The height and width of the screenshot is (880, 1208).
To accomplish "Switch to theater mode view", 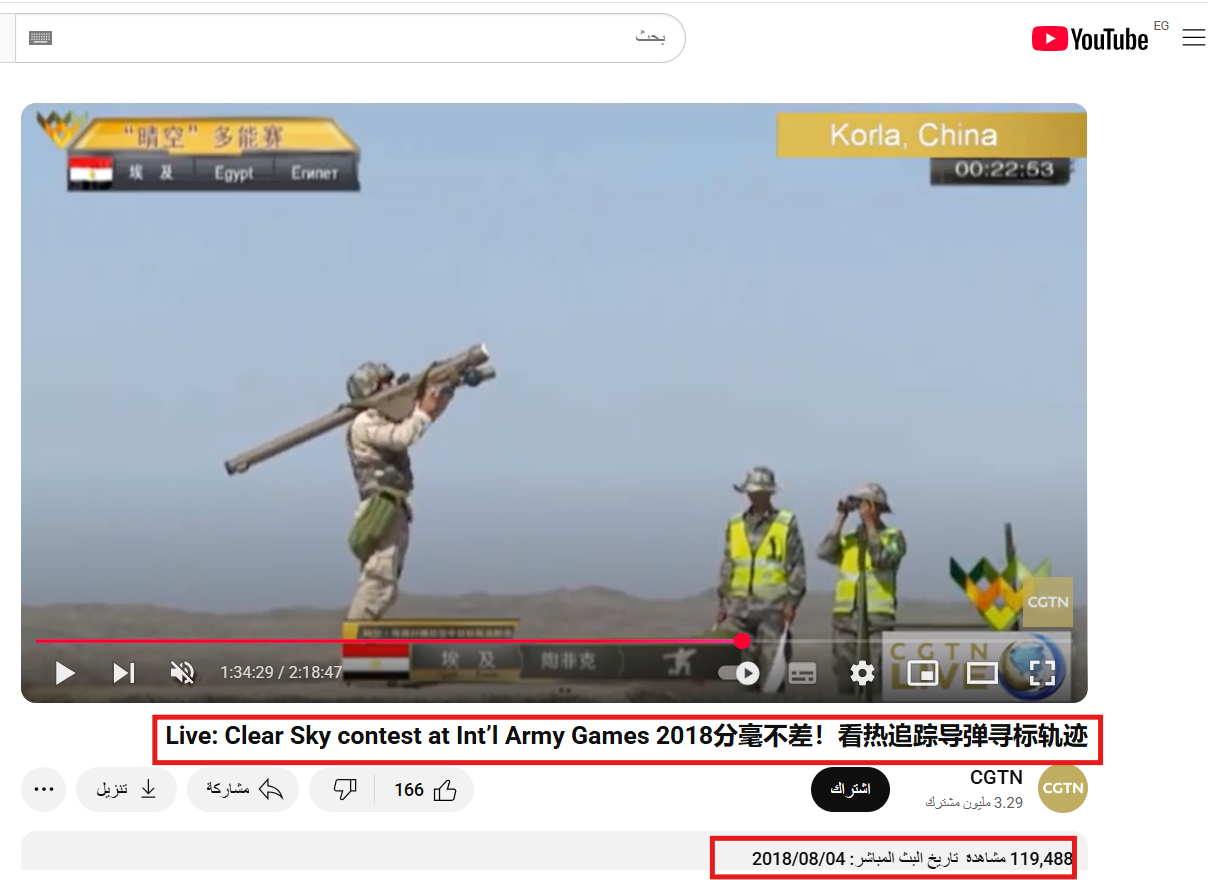I will click(x=982, y=673).
